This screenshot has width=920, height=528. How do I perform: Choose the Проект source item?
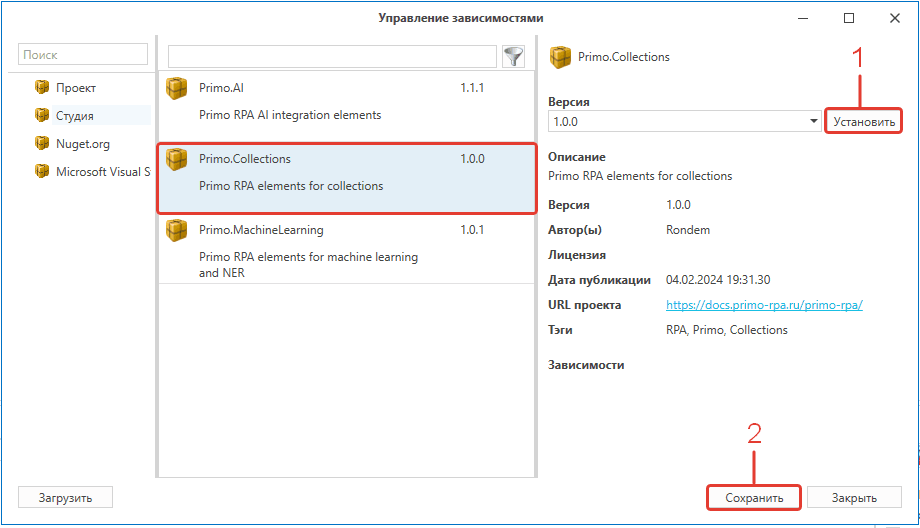(76, 87)
